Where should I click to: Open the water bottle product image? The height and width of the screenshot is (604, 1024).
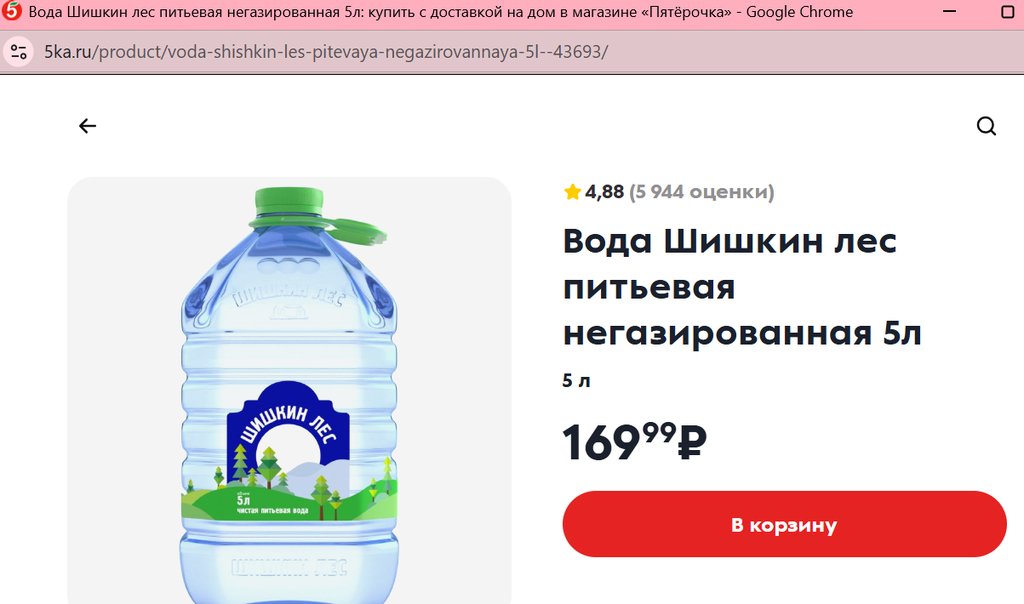[289, 390]
